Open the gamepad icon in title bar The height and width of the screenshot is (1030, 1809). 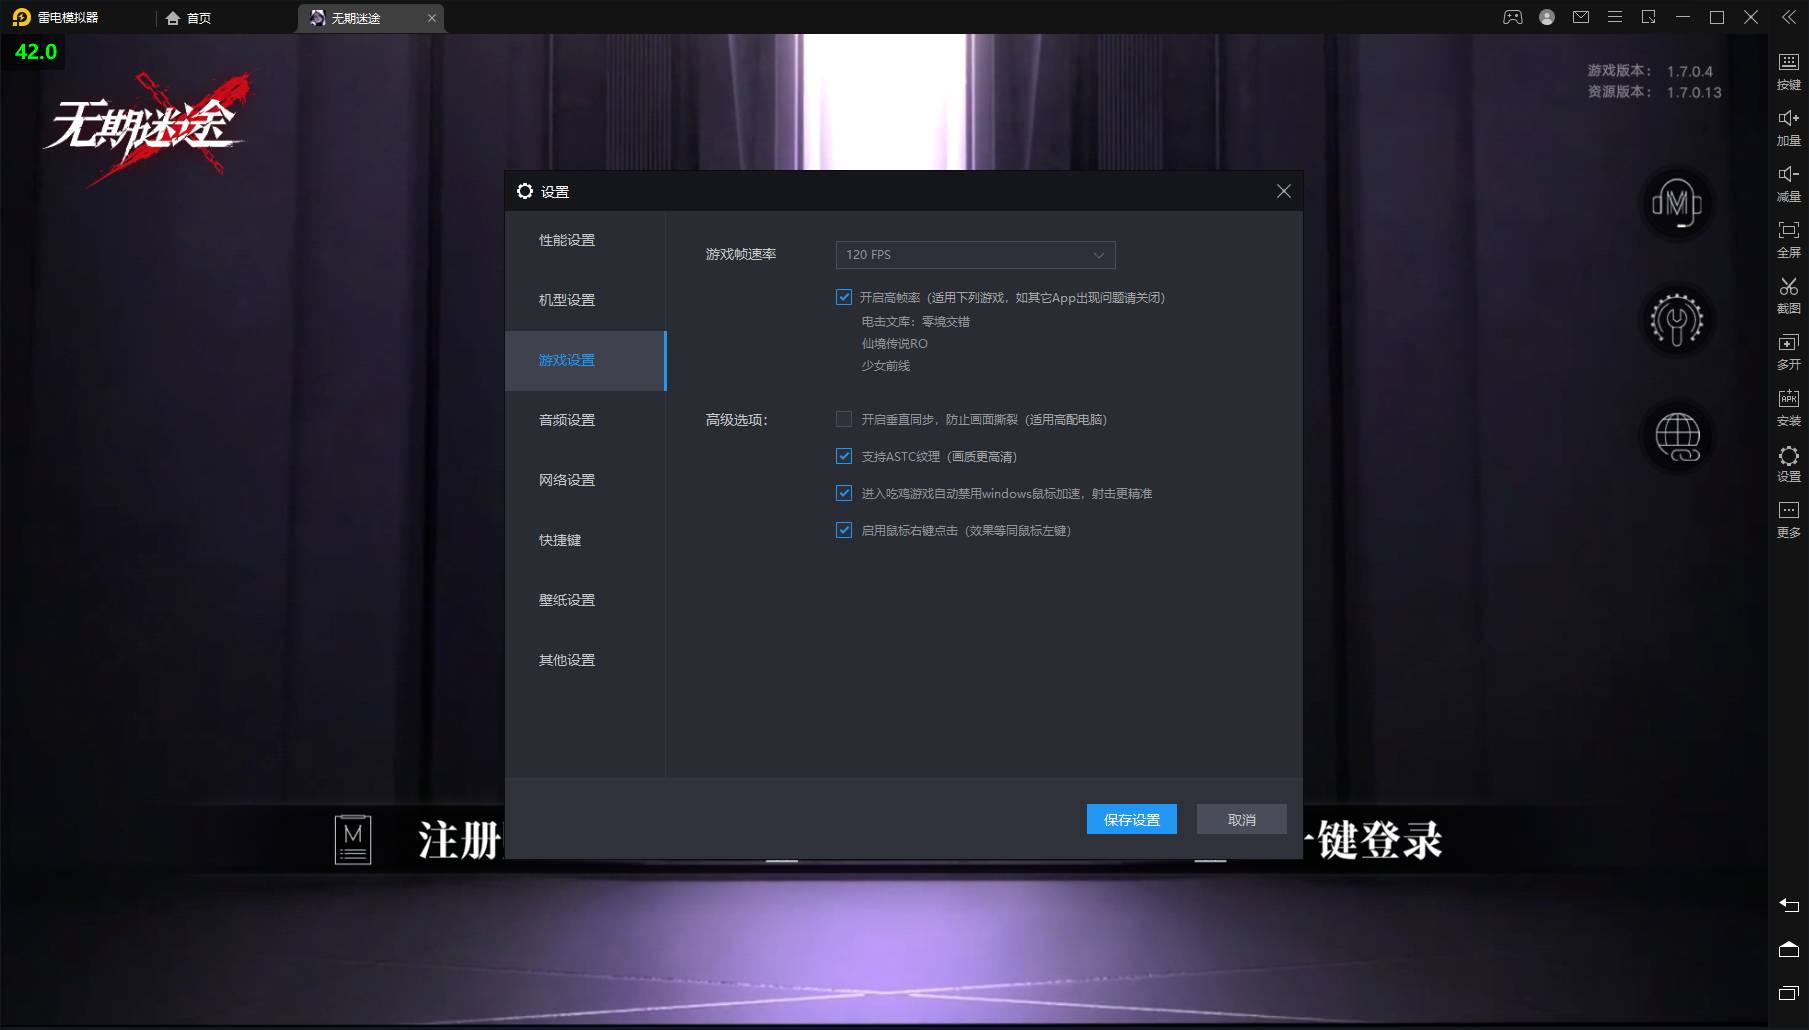tap(1513, 17)
